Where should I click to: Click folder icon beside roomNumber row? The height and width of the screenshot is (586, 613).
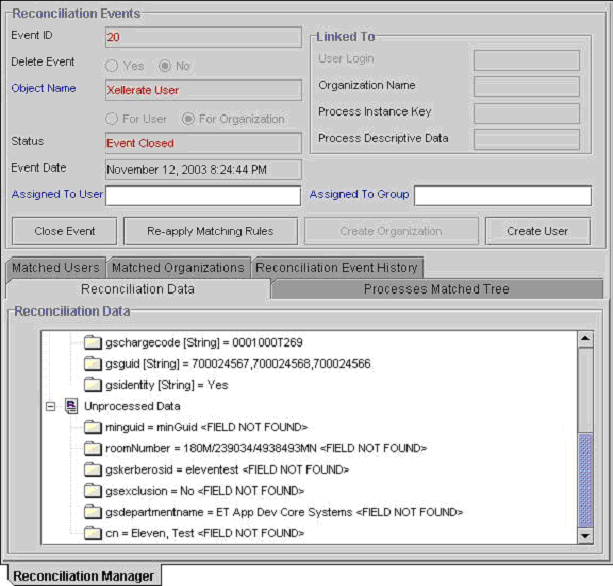(93, 448)
